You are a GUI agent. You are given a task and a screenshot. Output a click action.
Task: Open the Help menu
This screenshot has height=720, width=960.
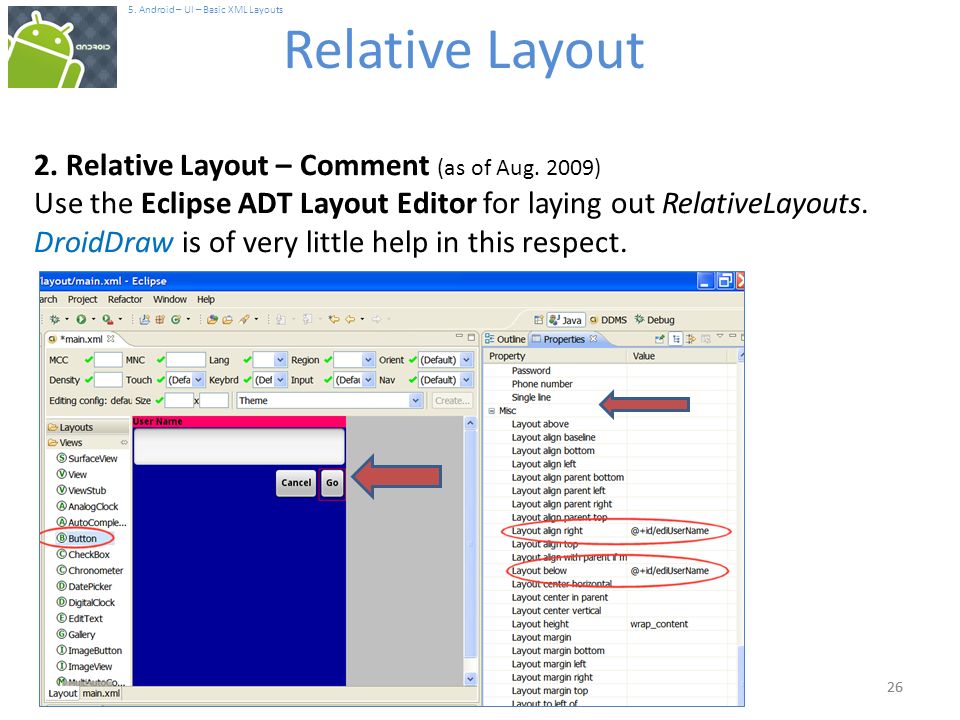(206, 299)
